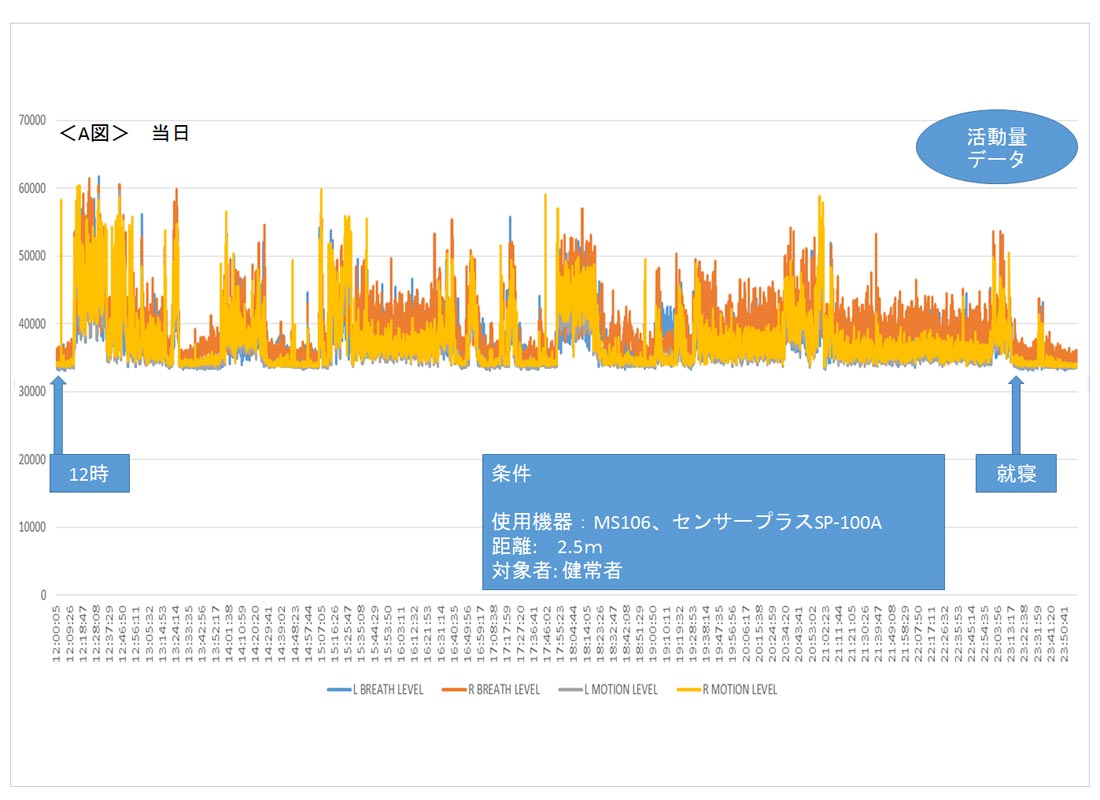The height and width of the screenshot is (800, 1100).
Task: Click the 40000 y-axis label
Action: click(x=32, y=324)
